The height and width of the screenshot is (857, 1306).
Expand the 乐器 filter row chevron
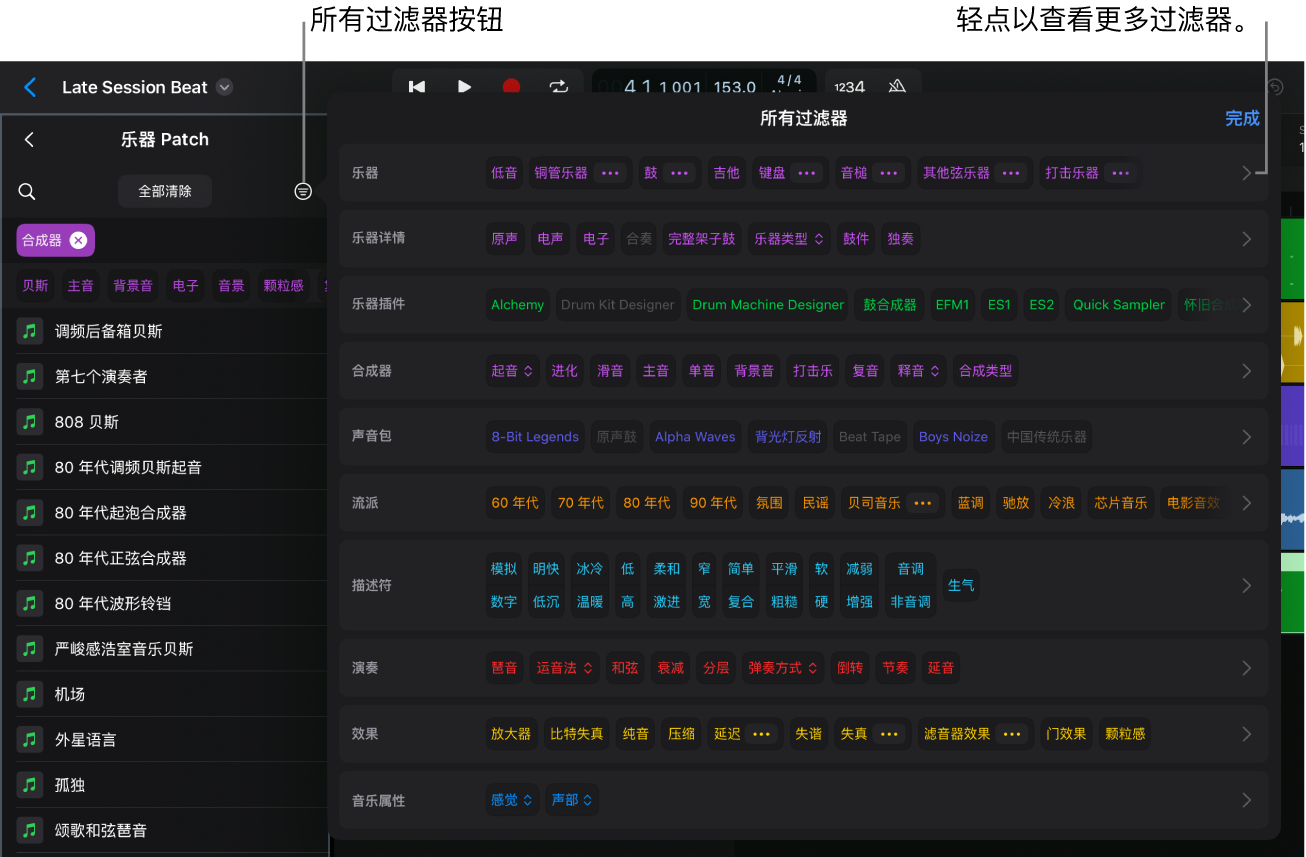coord(1246,173)
